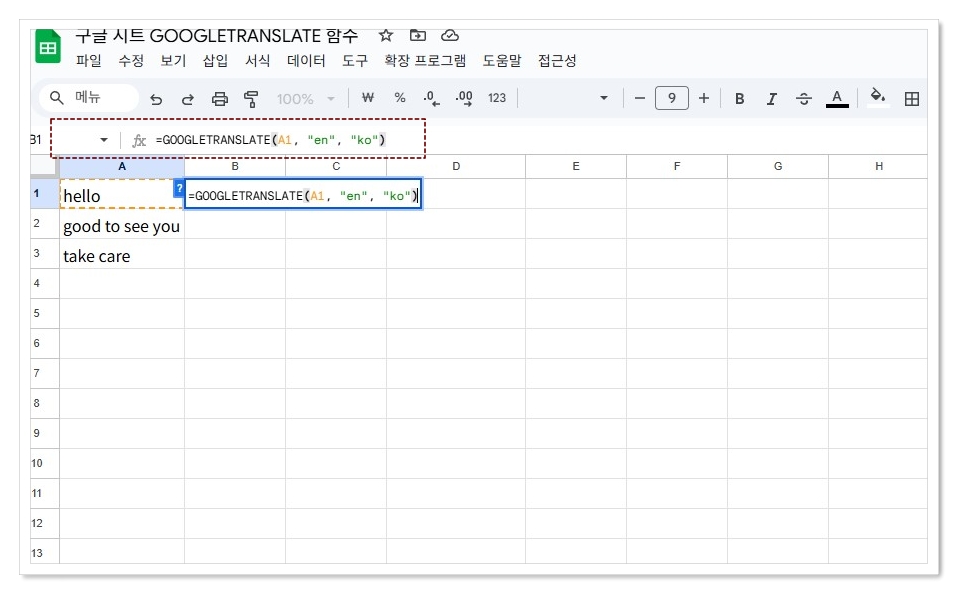Open the 데이터 menu
The image size is (958, 594).
click(x=306, y=60)
